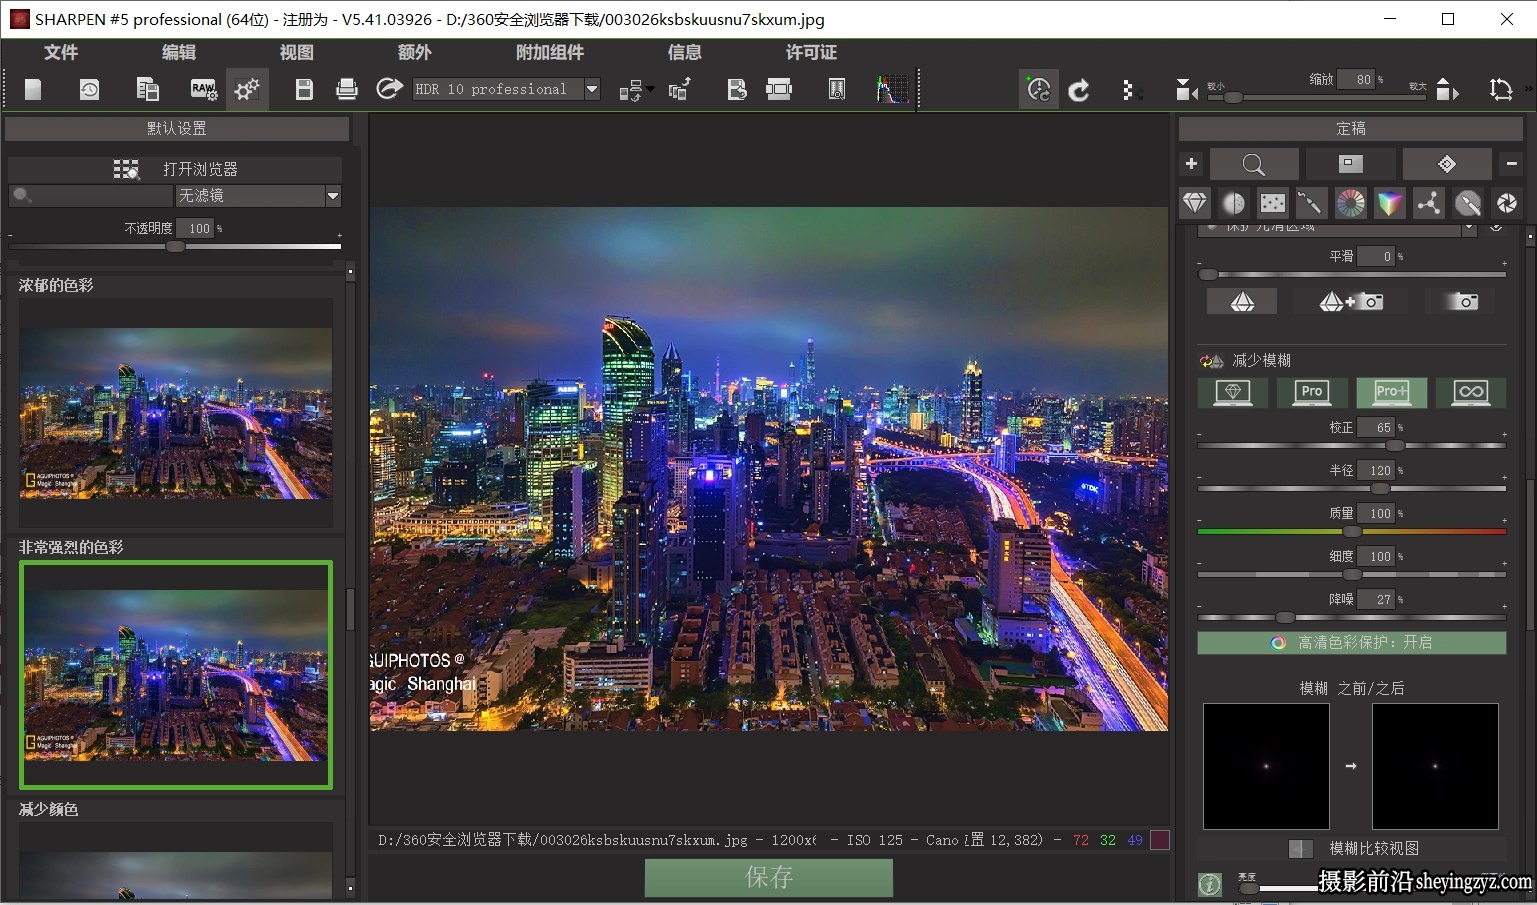Select the 浓郁的色彩 preset thumbnail

tap(176, 413)
